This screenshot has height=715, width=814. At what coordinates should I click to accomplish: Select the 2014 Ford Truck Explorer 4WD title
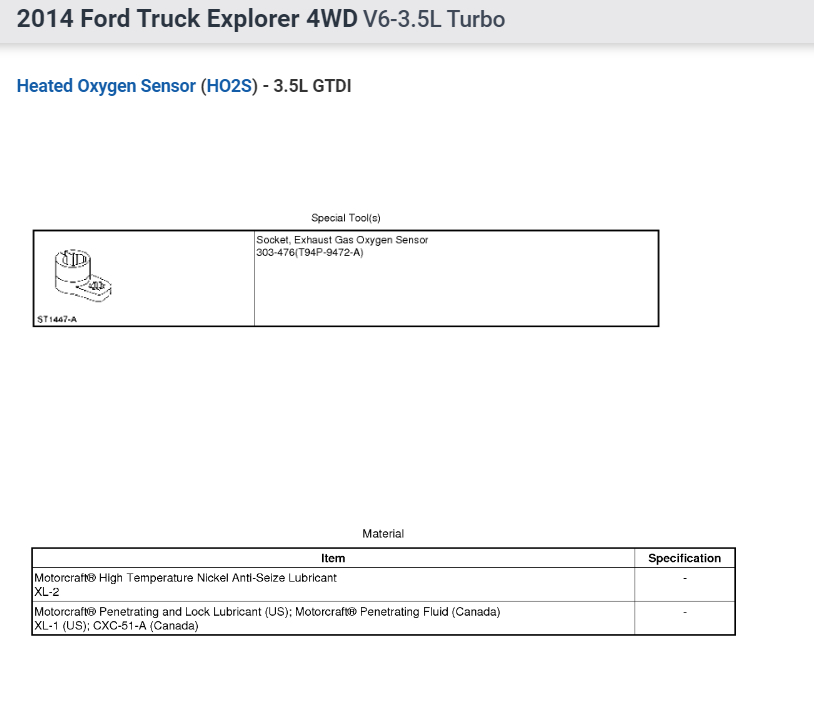(187, 19)
